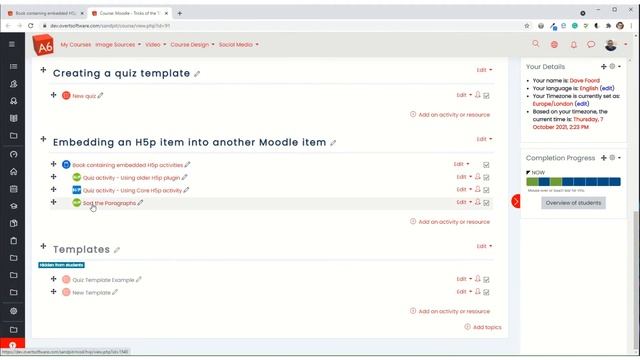The image size is (640, 360).
Task: Open Edit dropdown for Creating a quiz template section
Action: 484,70
